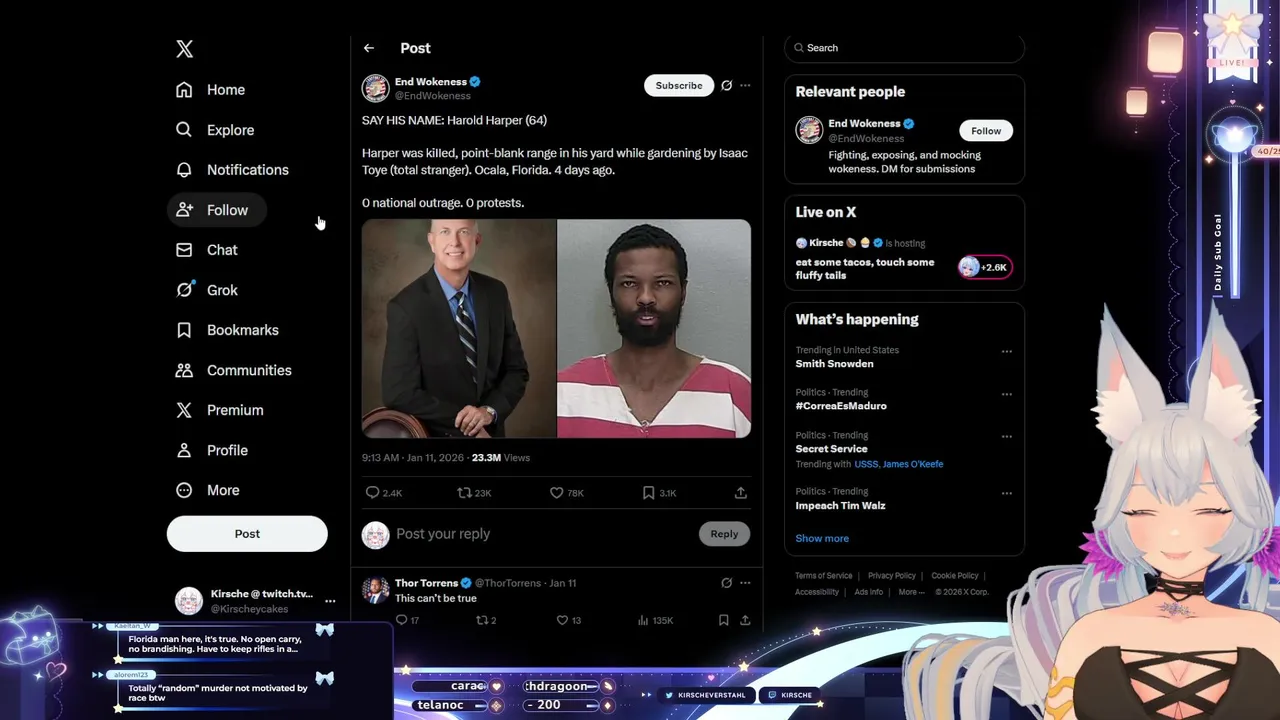
Task: Open the left photo of man in suit
Action: pos(459,329)
